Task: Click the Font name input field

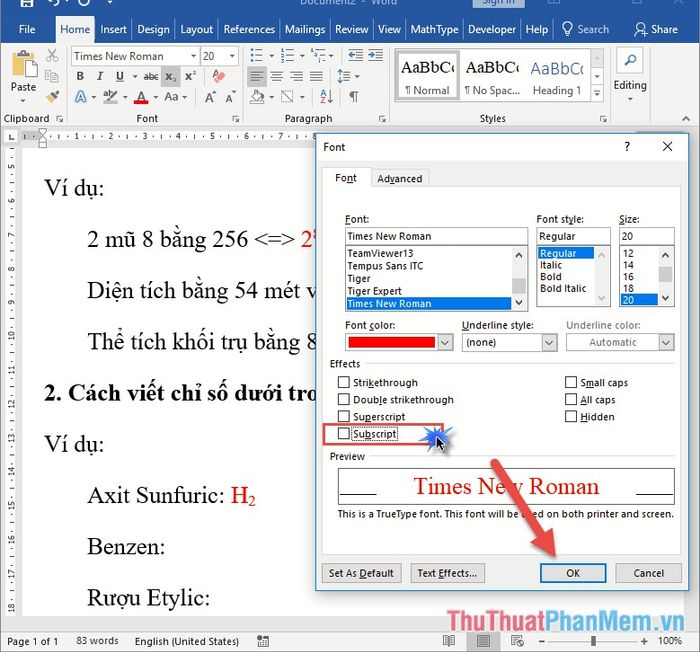Action: (x=436, y=236)
